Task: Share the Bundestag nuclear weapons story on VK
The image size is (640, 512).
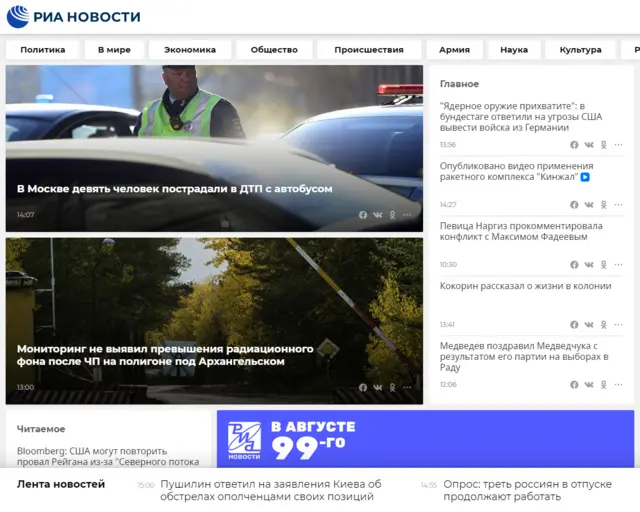Action: (x=589, y=145)
